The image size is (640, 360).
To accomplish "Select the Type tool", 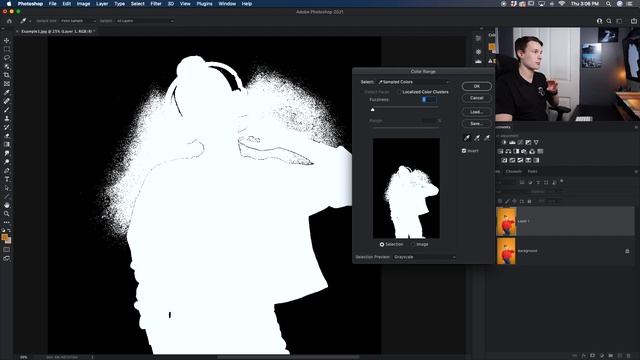I will point(7,179).
